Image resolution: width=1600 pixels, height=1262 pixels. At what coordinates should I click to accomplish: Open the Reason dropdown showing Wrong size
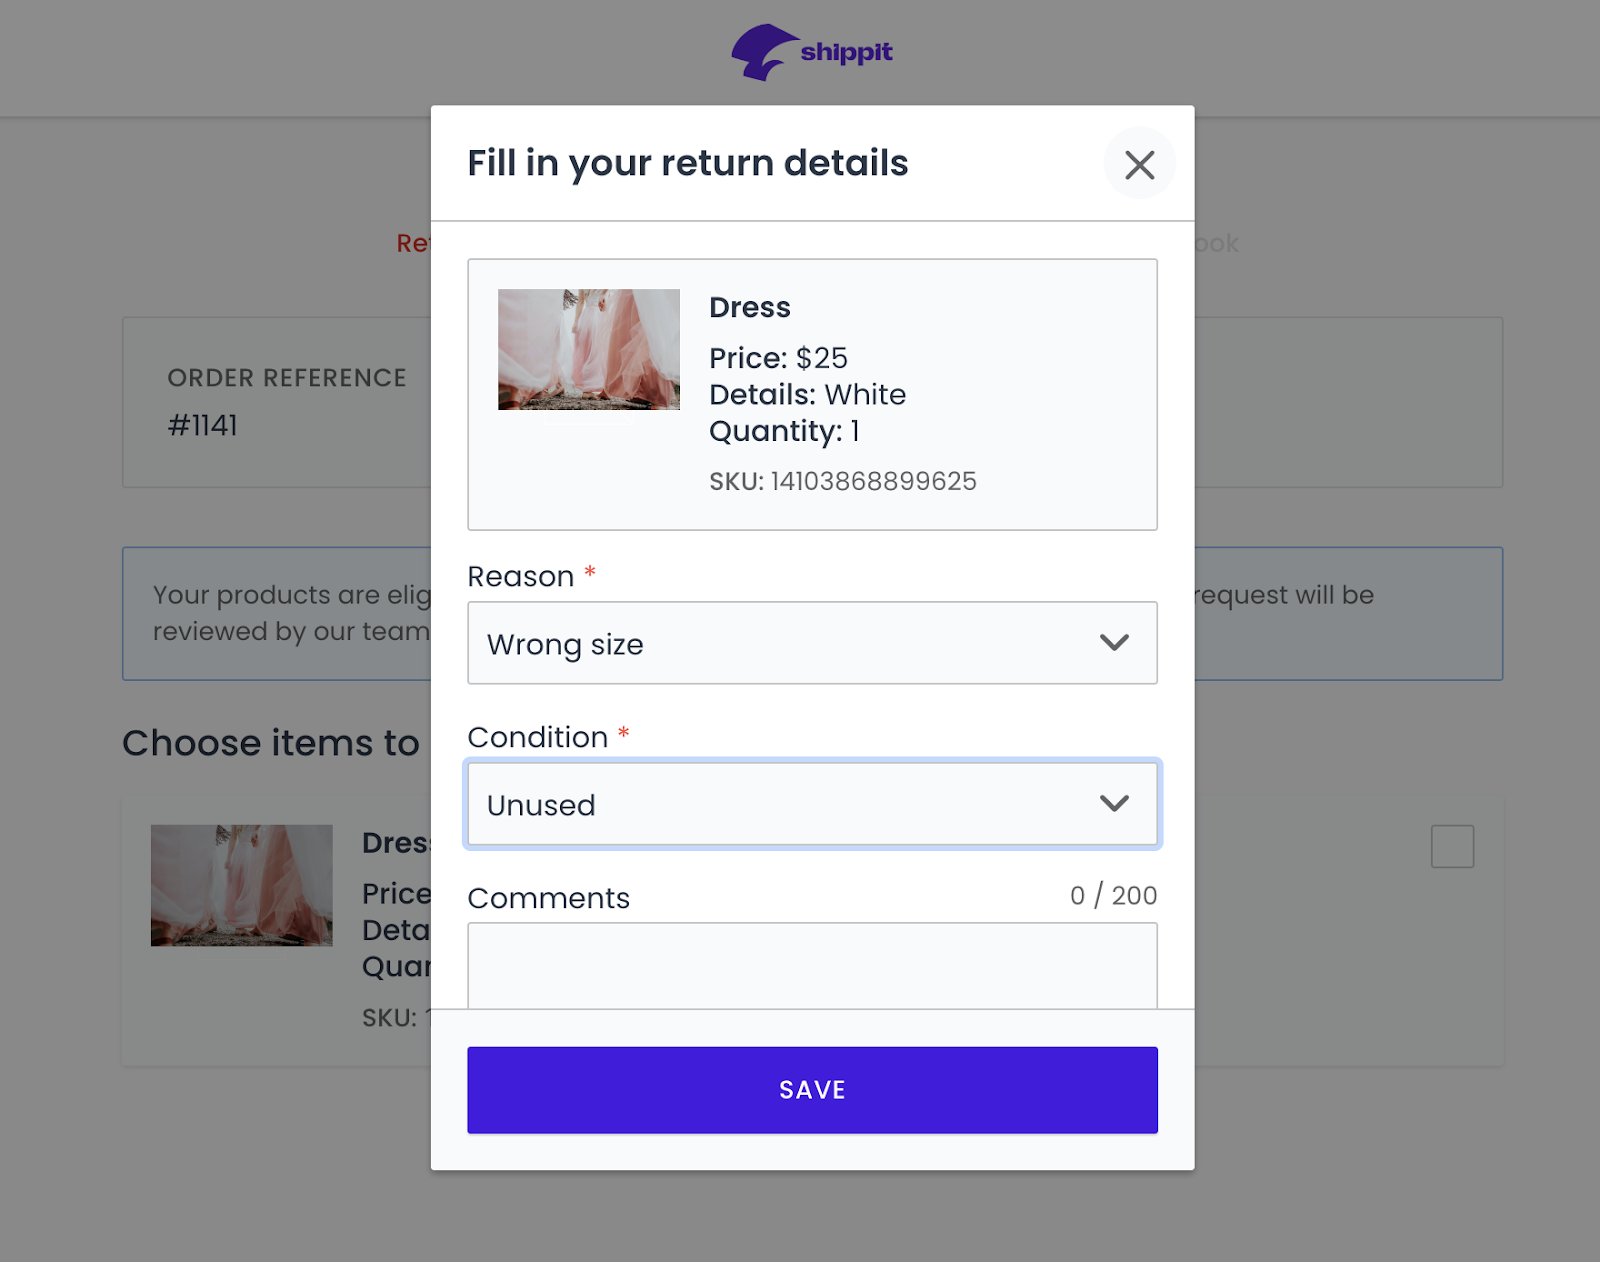pos(790,643)
